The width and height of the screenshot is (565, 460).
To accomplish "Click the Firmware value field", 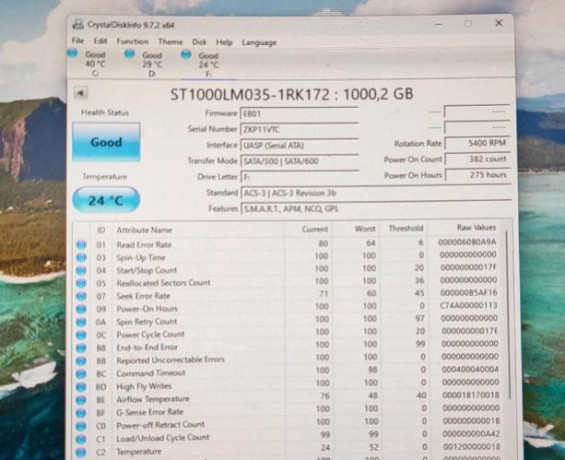I will click(299, 113).
